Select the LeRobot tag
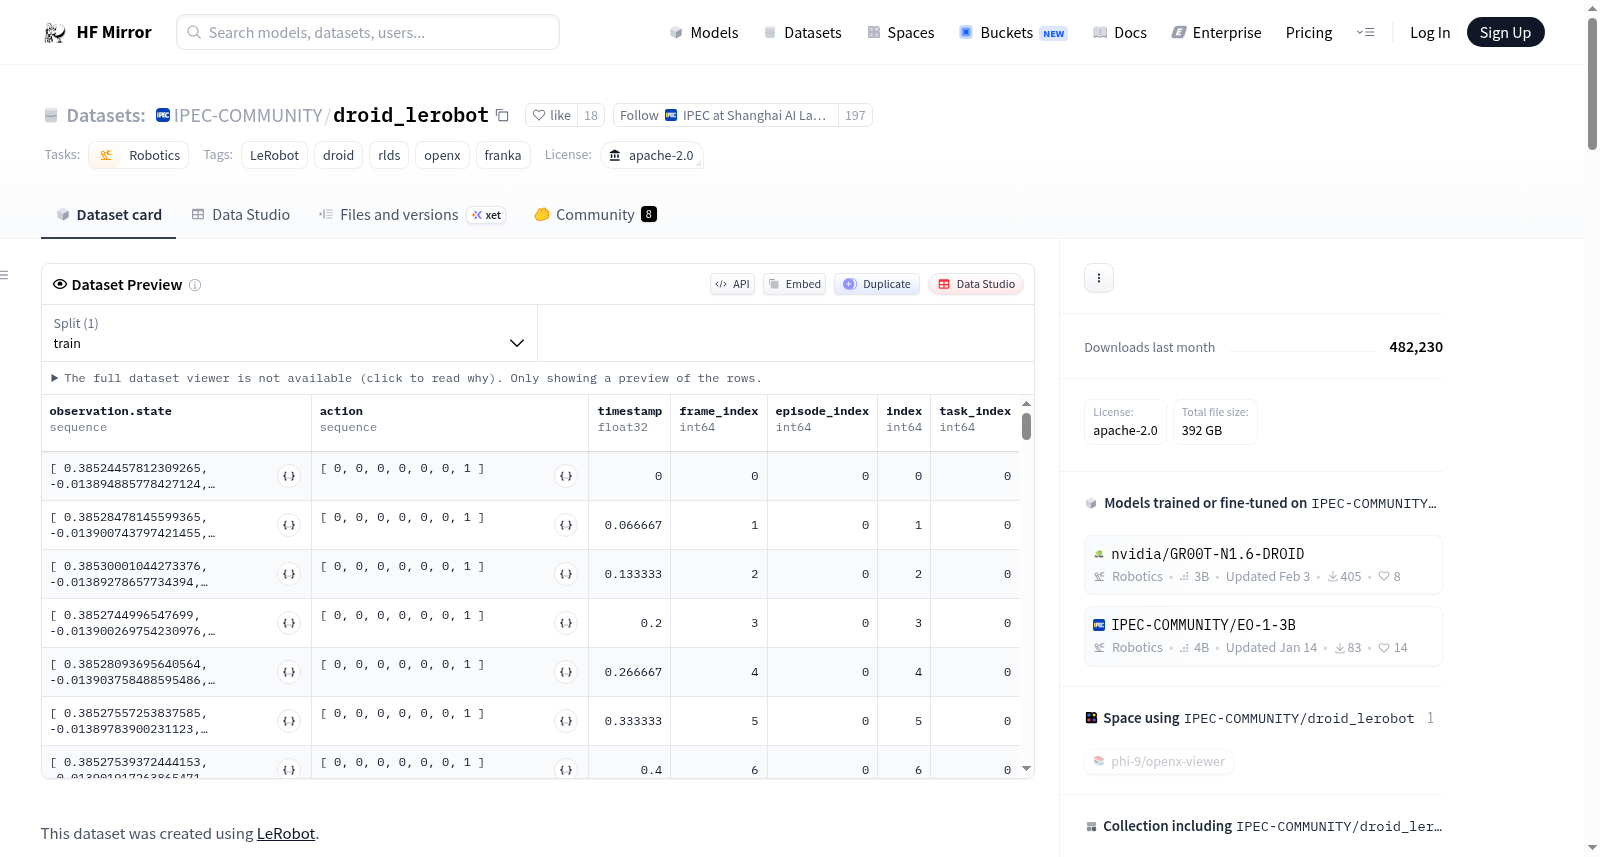Viewport: 1600px width, 857px height. point(274,156)
